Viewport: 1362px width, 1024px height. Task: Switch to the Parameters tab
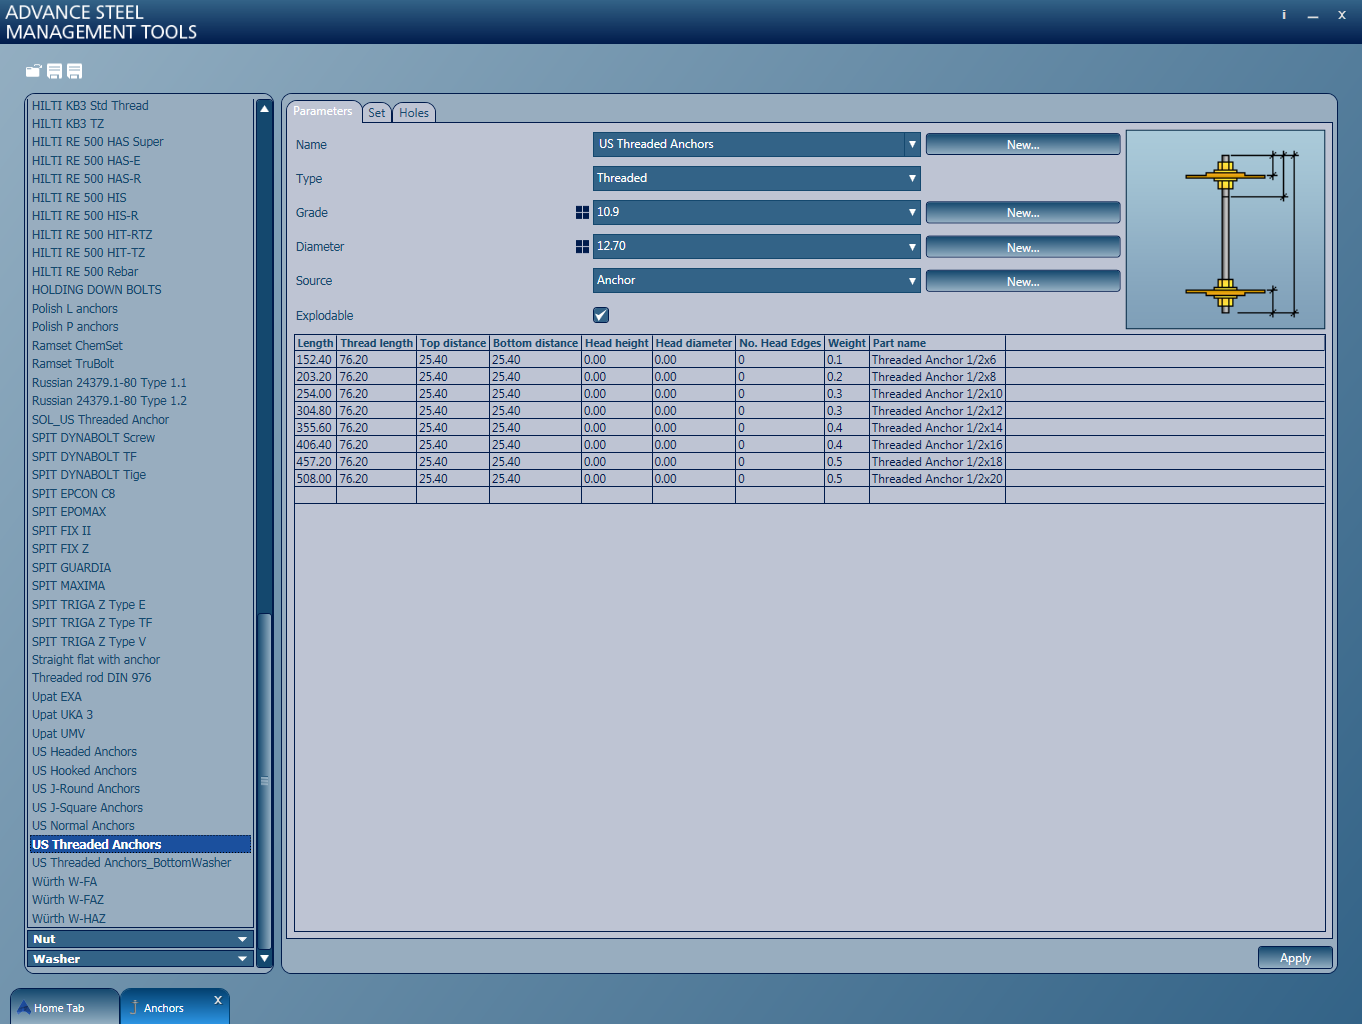point(323,112)
